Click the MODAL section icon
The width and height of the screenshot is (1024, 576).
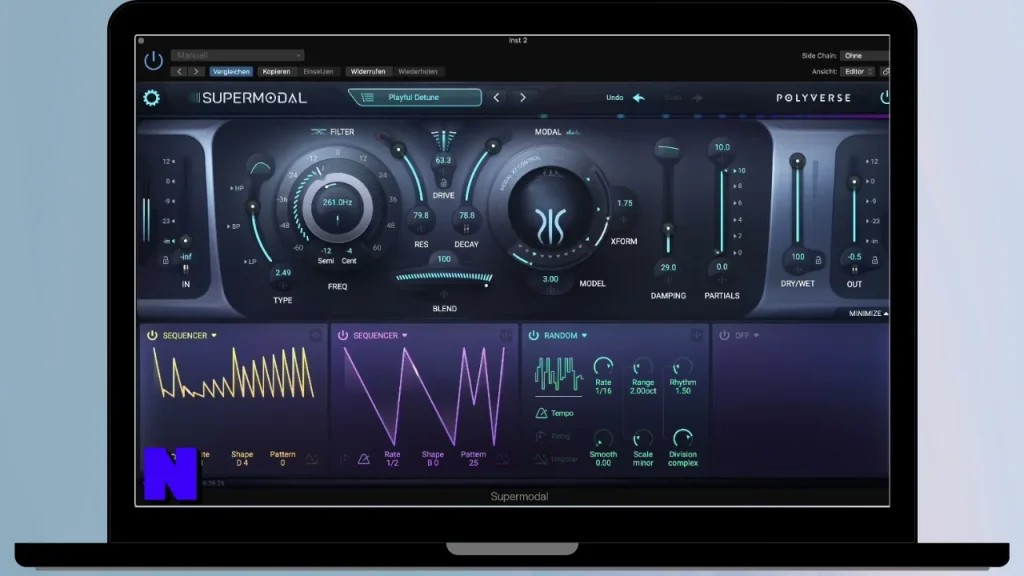click(x=573, y=132)
